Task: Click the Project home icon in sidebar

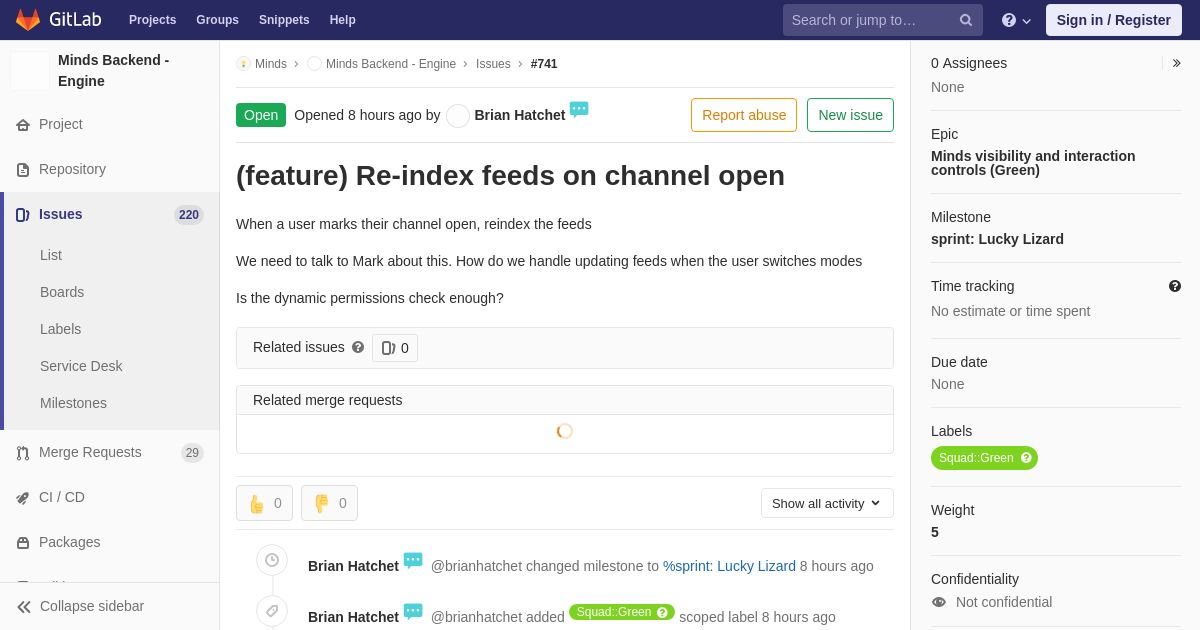Action: [23, 125]
